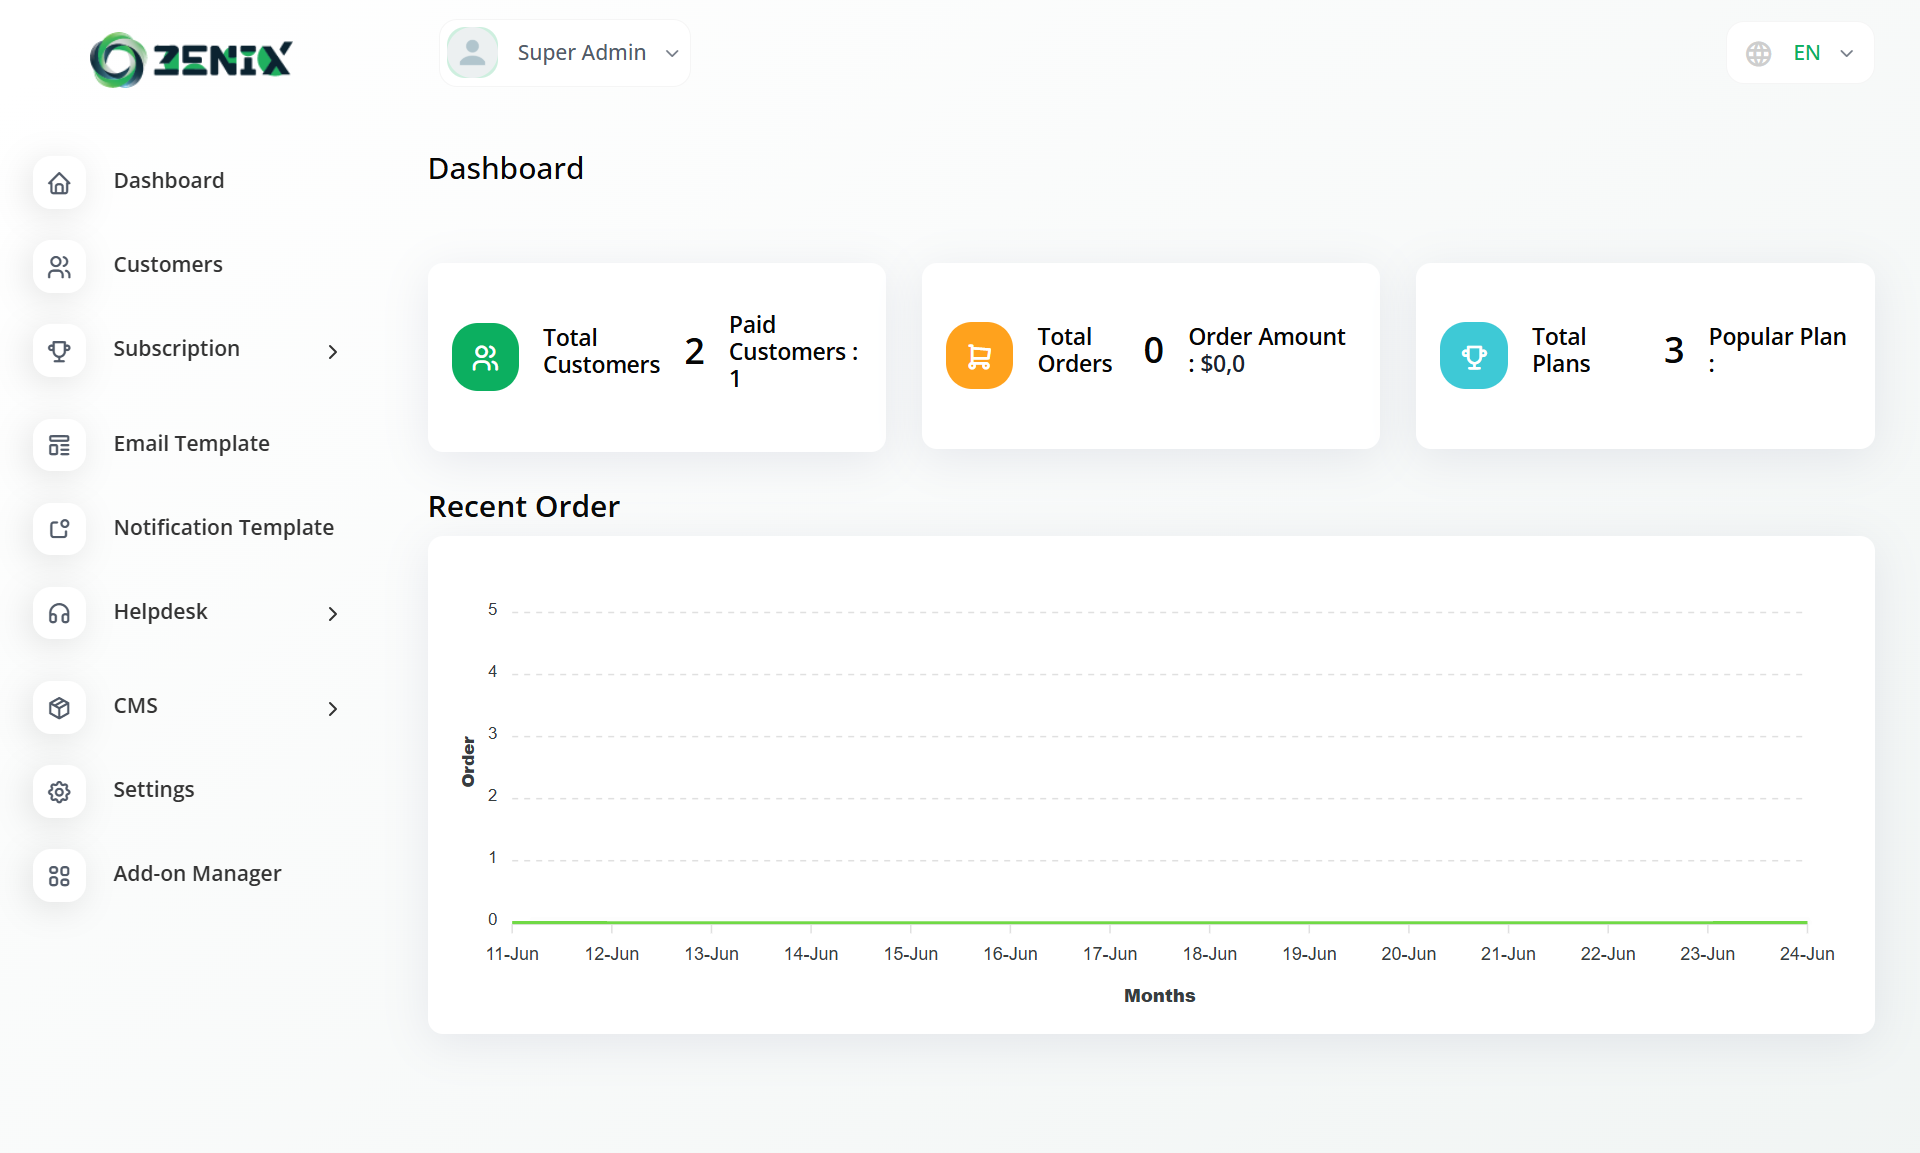Open Email Template page

191,444
